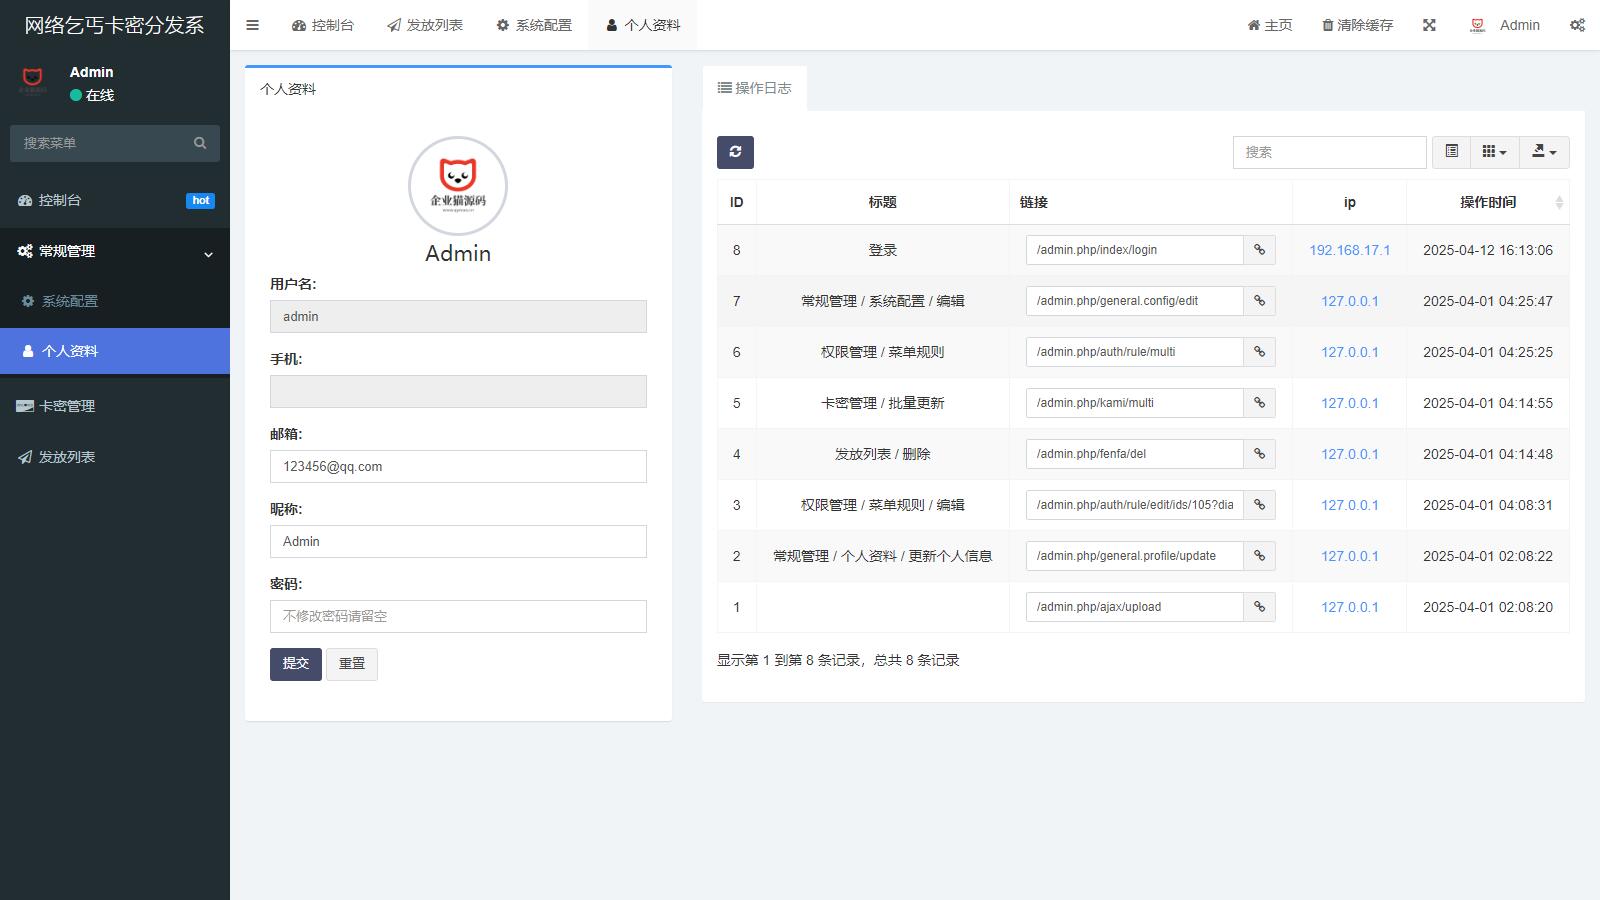The height and width of the screenshot is (900, 1600).
Task: Click the search icon in sidebar menu search
Action: coord(200,143)
